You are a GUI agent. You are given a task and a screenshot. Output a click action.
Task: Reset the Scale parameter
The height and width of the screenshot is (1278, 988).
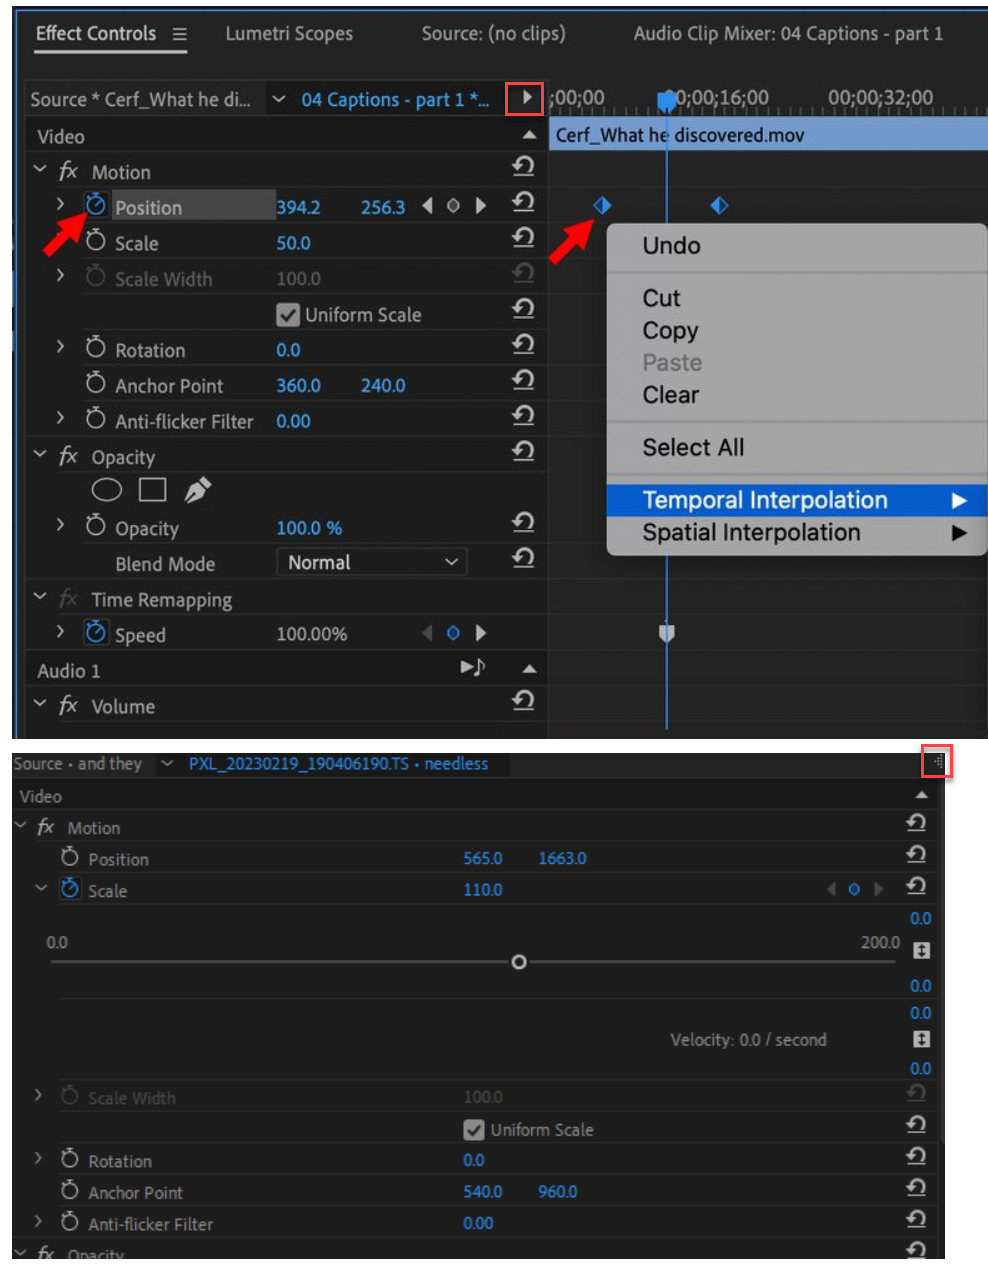(523, 238)
